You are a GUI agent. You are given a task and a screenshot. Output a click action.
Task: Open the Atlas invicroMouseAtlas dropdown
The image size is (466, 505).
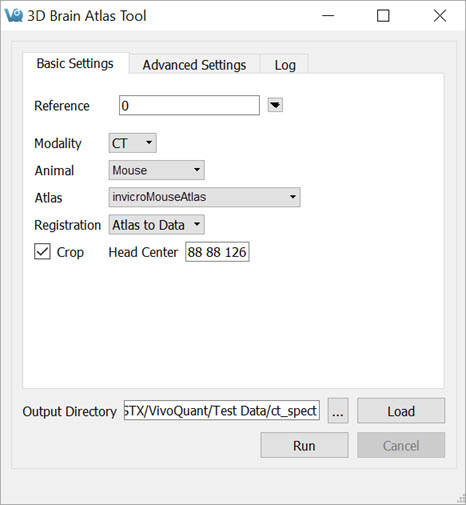(205, 197)
